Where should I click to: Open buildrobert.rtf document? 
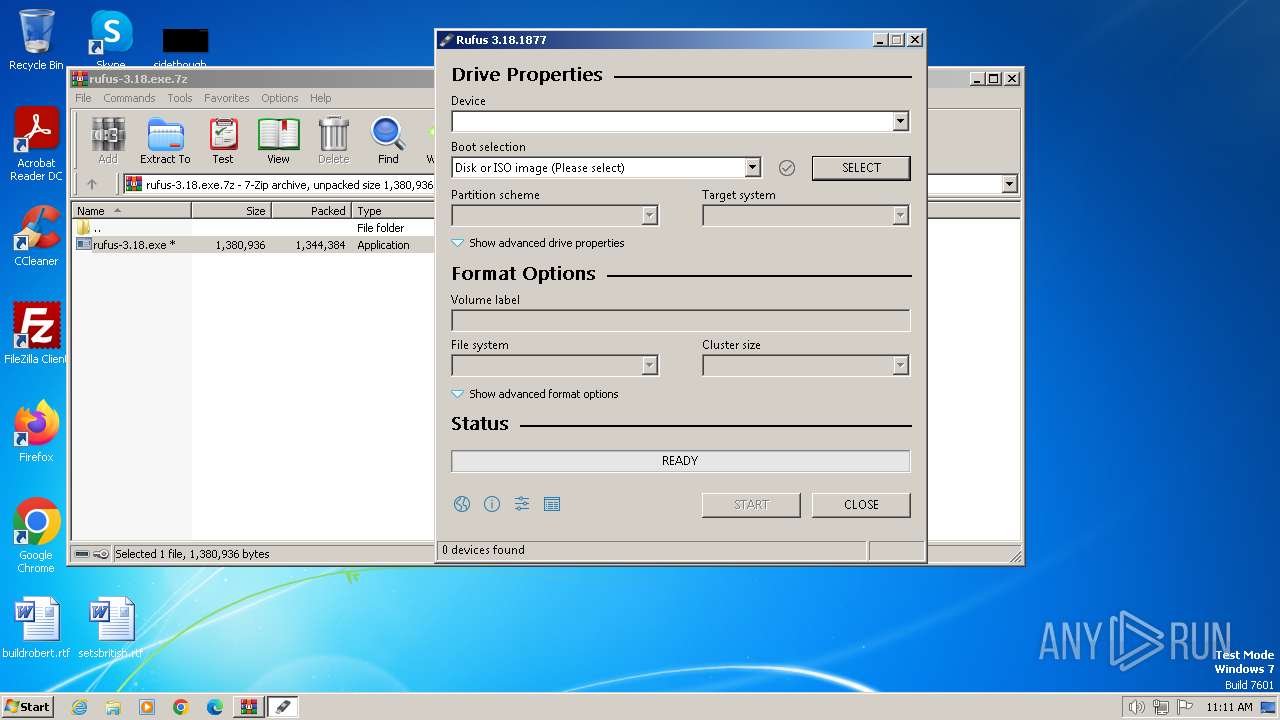tap(36, 628)
